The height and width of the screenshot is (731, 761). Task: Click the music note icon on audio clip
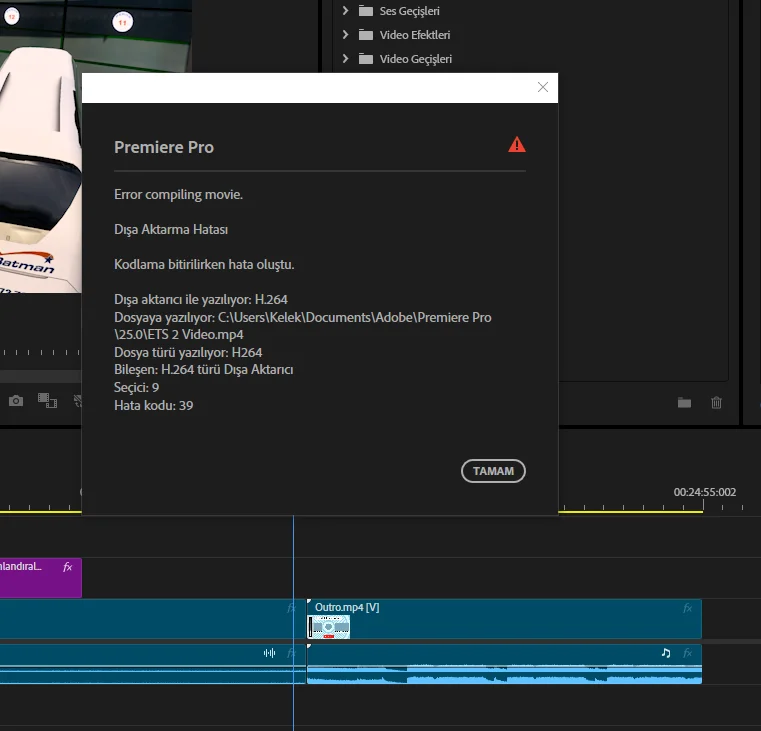click(x=666, y=653)
